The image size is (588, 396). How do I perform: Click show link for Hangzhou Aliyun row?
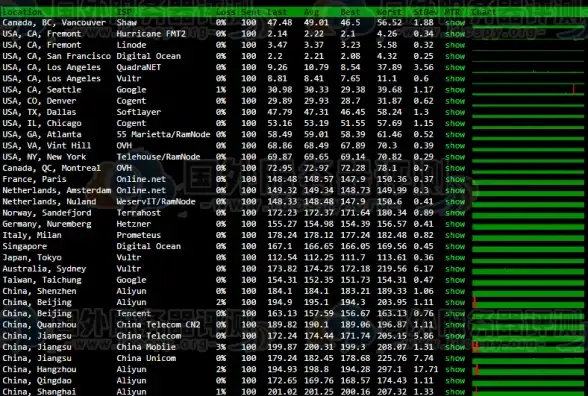(x=455, y=370)
